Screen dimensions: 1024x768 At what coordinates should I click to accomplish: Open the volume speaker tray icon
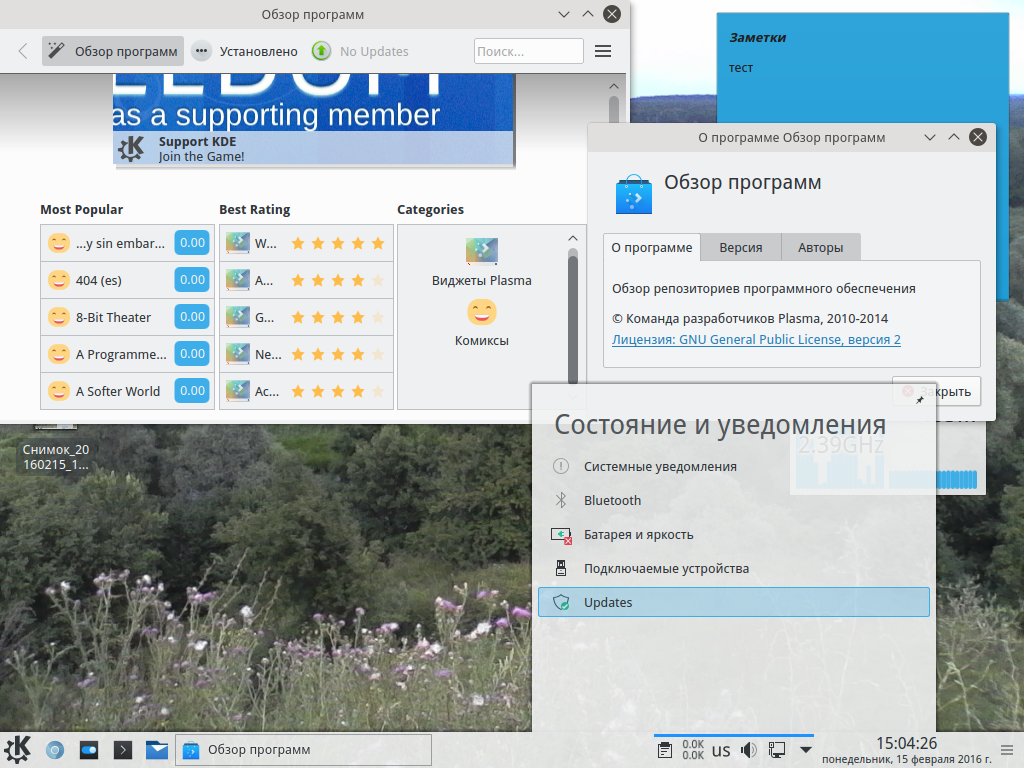click(x=749, y=750)
